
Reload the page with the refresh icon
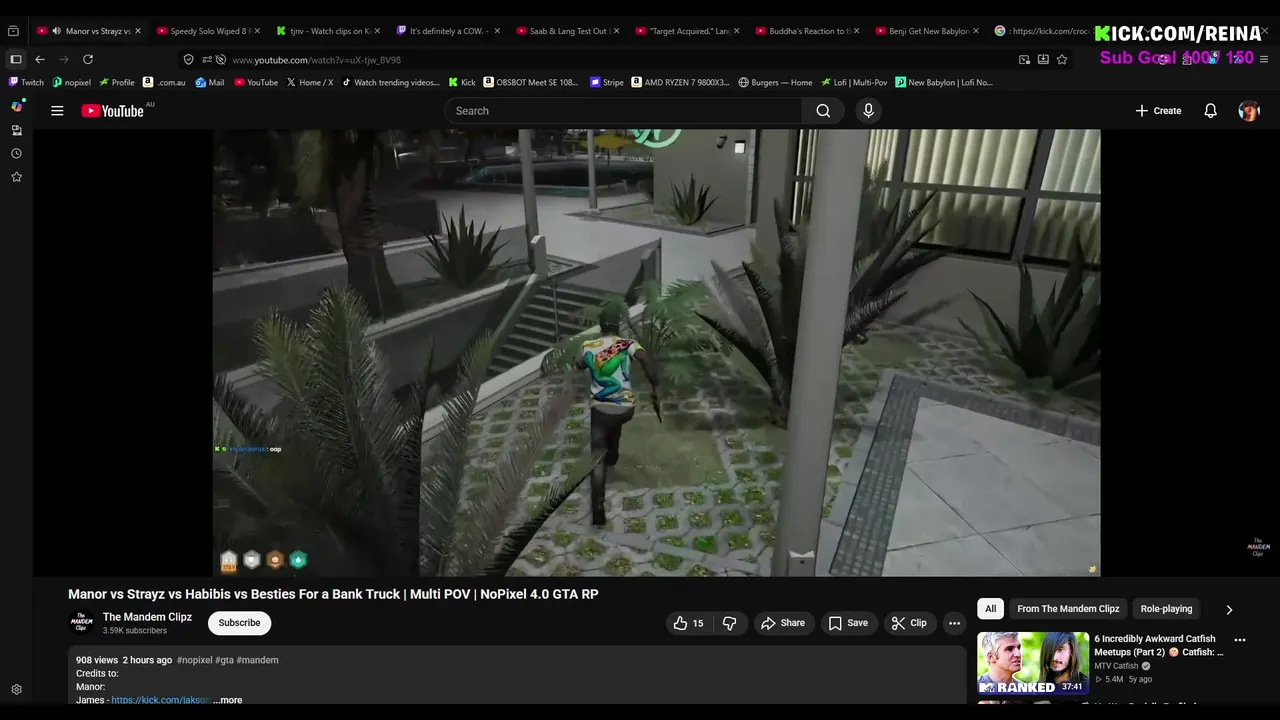pyautogui.click(x=88, y=60)
